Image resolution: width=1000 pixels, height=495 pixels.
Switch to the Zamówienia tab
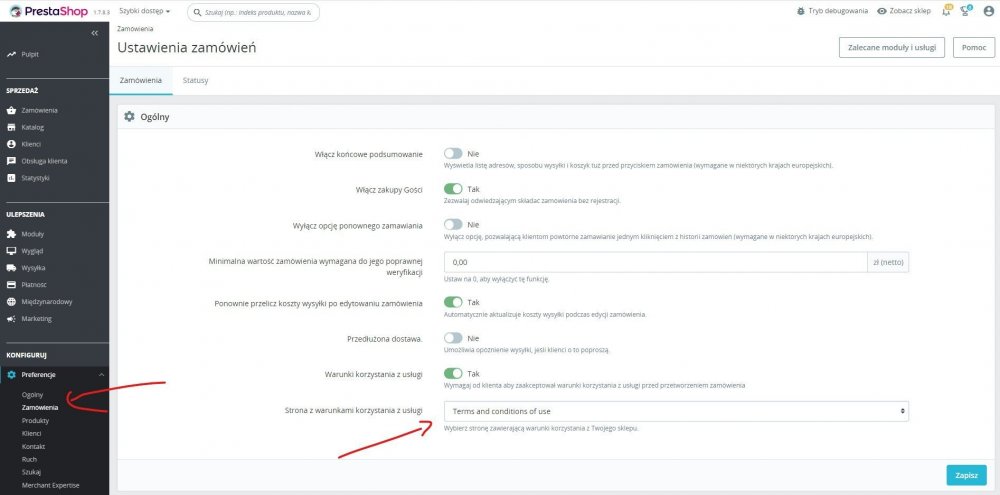click(x=141, y=81)
